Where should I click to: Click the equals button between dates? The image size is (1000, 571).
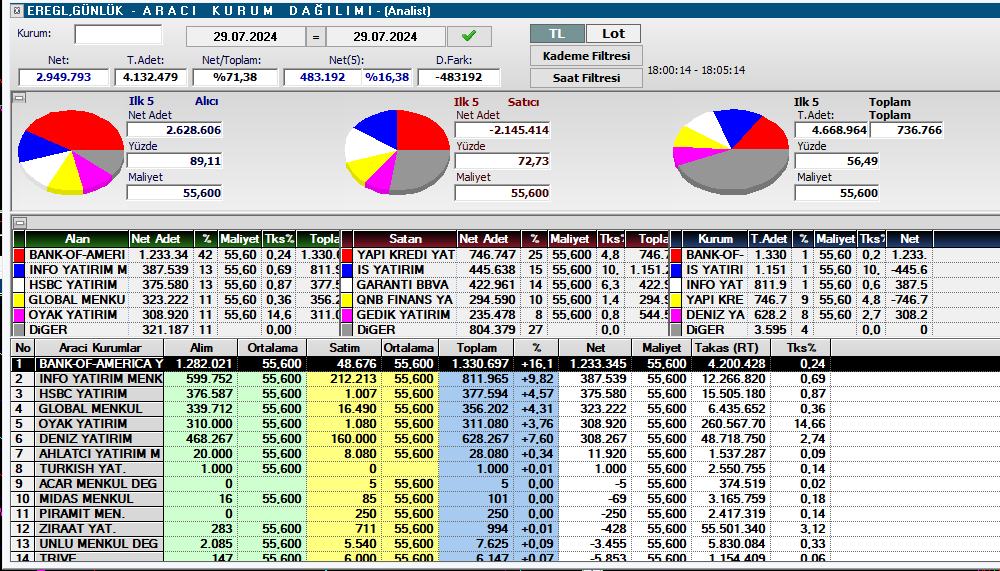316,36
